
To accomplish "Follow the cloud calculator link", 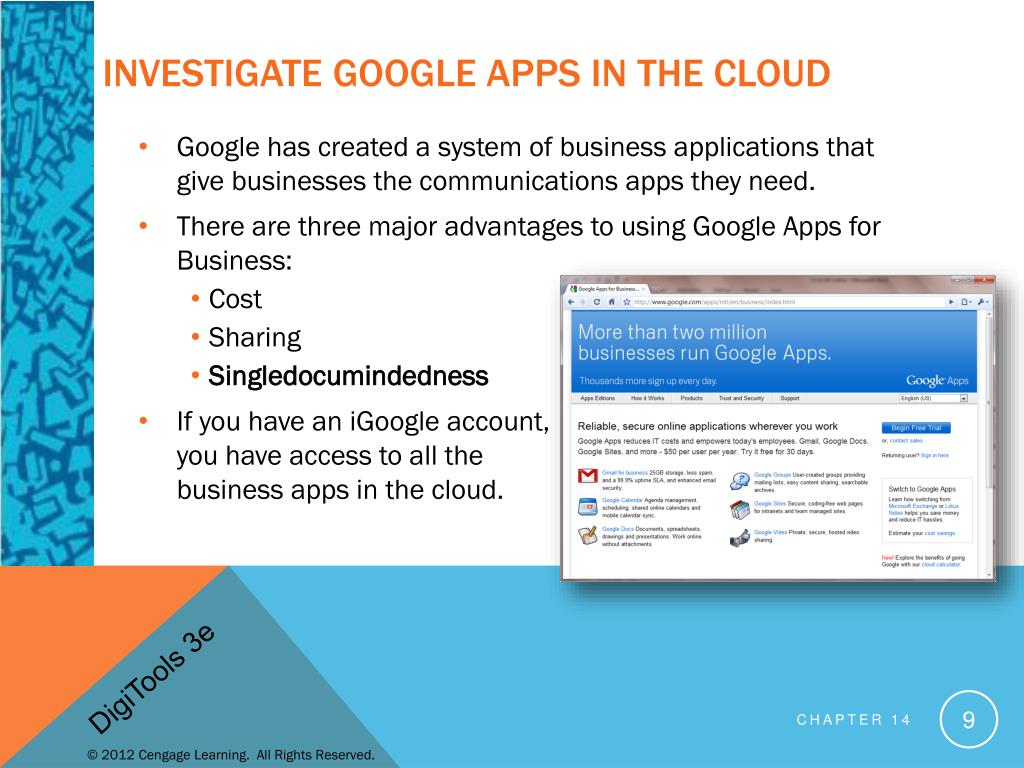I will (941, 564).
